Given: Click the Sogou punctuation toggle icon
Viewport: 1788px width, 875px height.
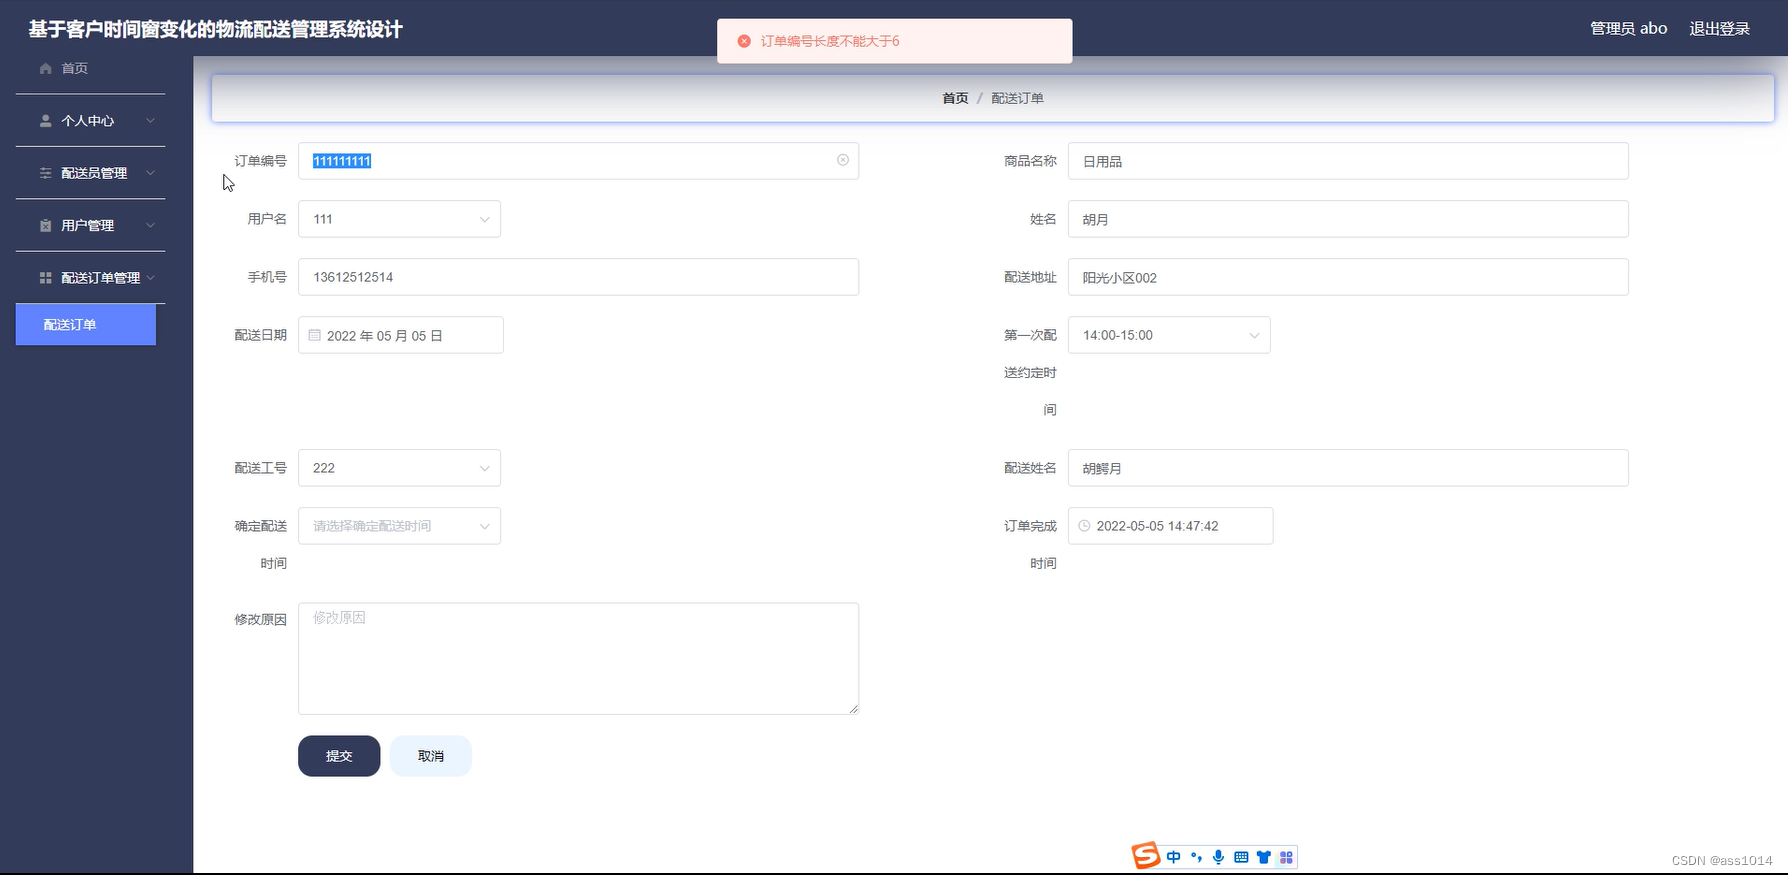Looking at the screenshot, I should click(x=1196, y=857).
